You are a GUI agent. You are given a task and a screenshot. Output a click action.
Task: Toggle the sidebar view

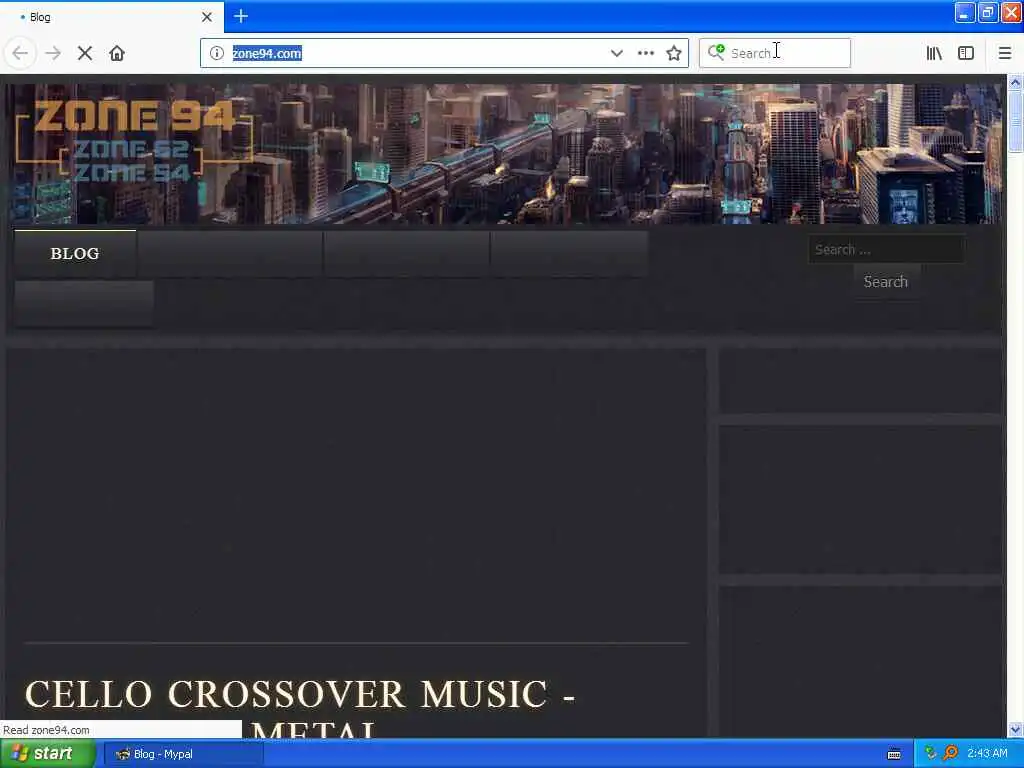coord(966,53)
